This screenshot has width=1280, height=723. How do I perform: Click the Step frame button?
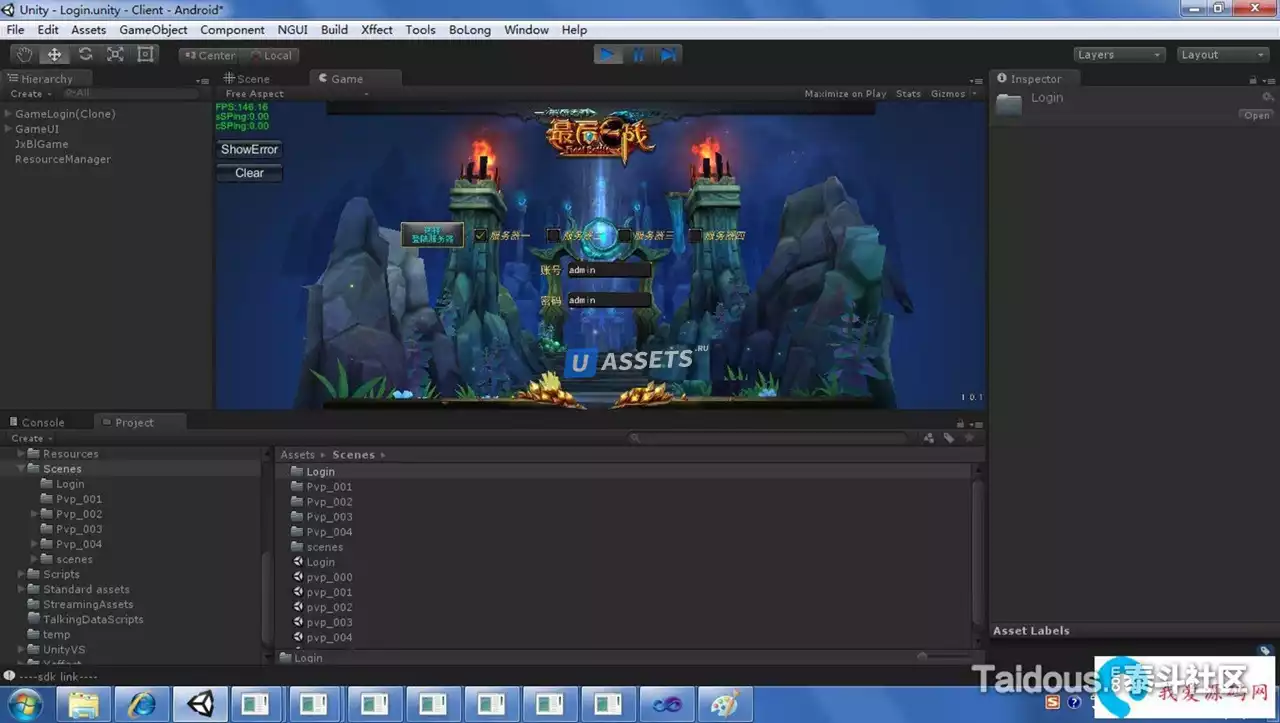point(668,55)
